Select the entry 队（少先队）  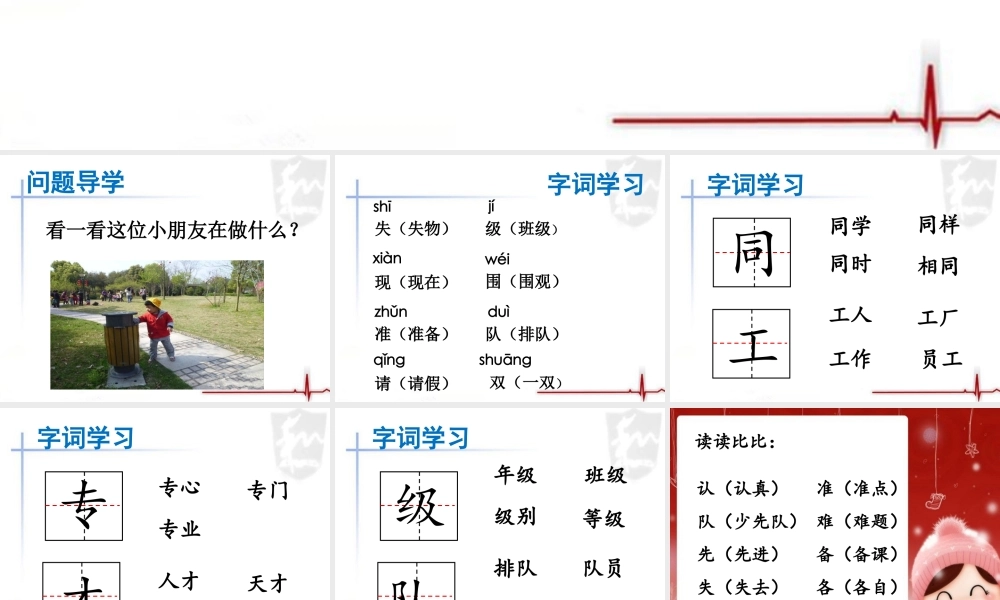tap(747, 522)
